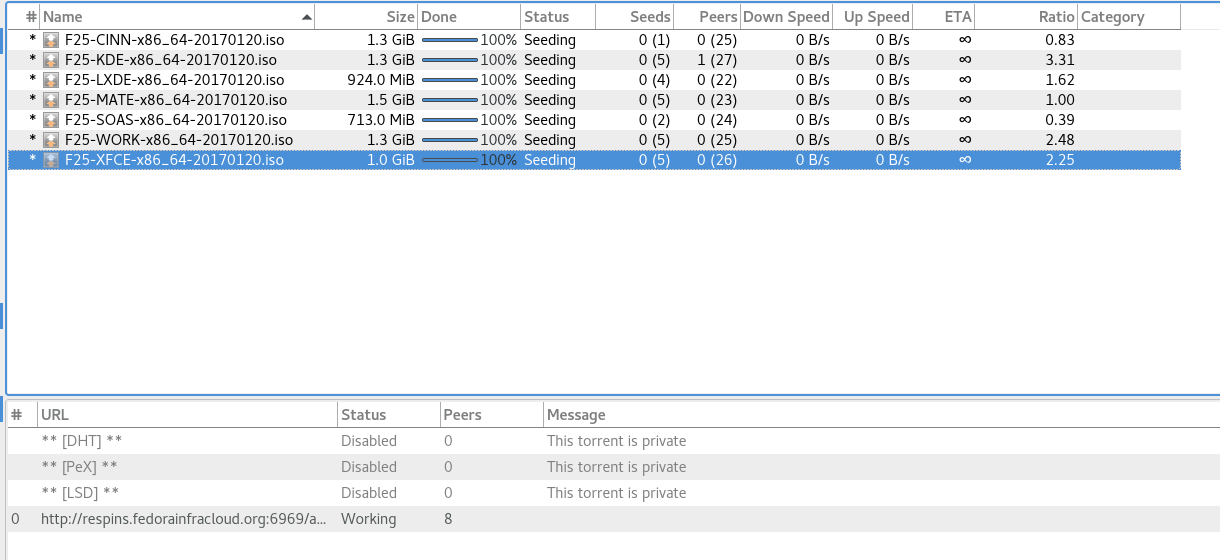Sort torrents by Peers column header
1220x560 pixels.
click(707, 17)
